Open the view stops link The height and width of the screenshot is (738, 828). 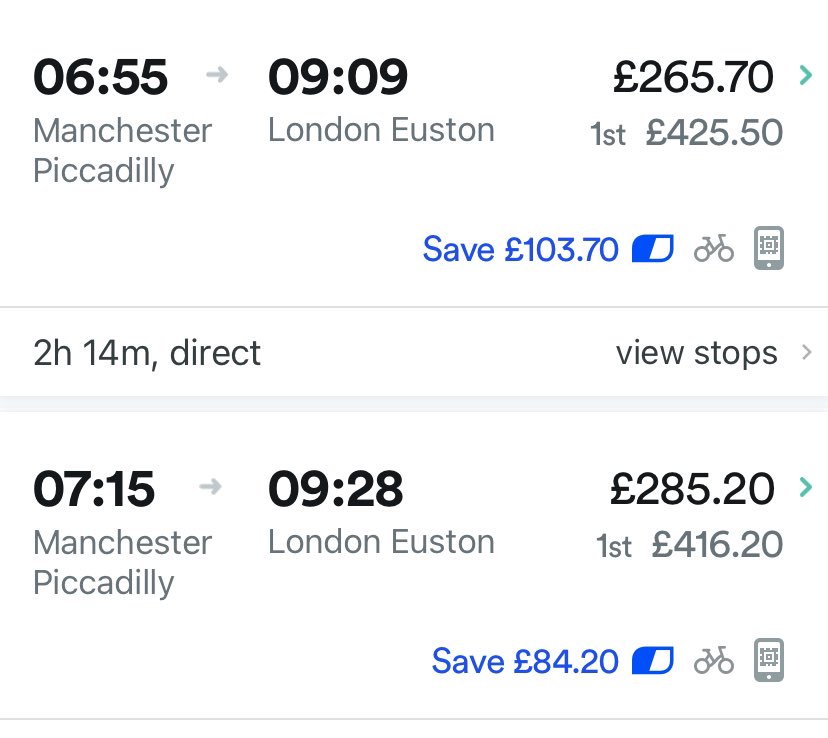[x=696, y=352]
